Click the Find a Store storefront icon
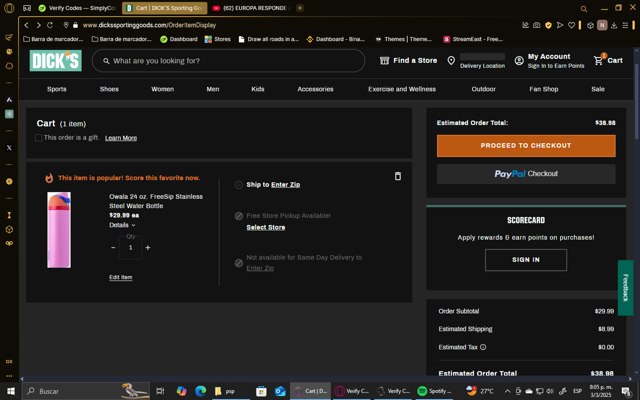The width and height of the screenshot is (640, 400). 384,60
